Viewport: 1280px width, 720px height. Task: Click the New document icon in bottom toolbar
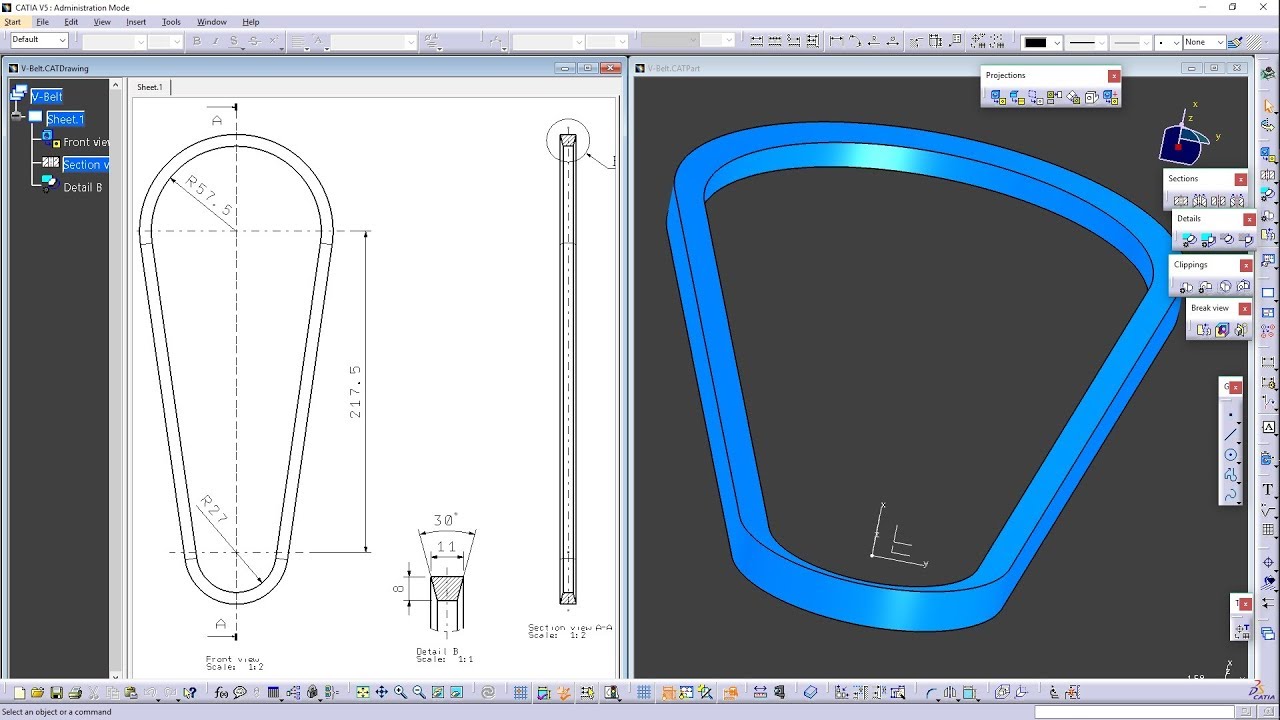point(19,692)
